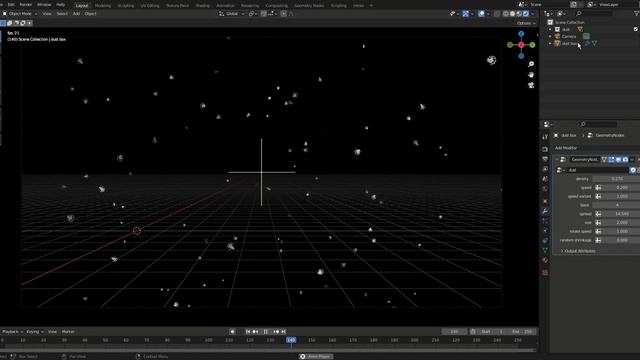The height and width of the screenshot is (360, 640).
Task: Click the viewport Object menu
Action: (90, 13)
